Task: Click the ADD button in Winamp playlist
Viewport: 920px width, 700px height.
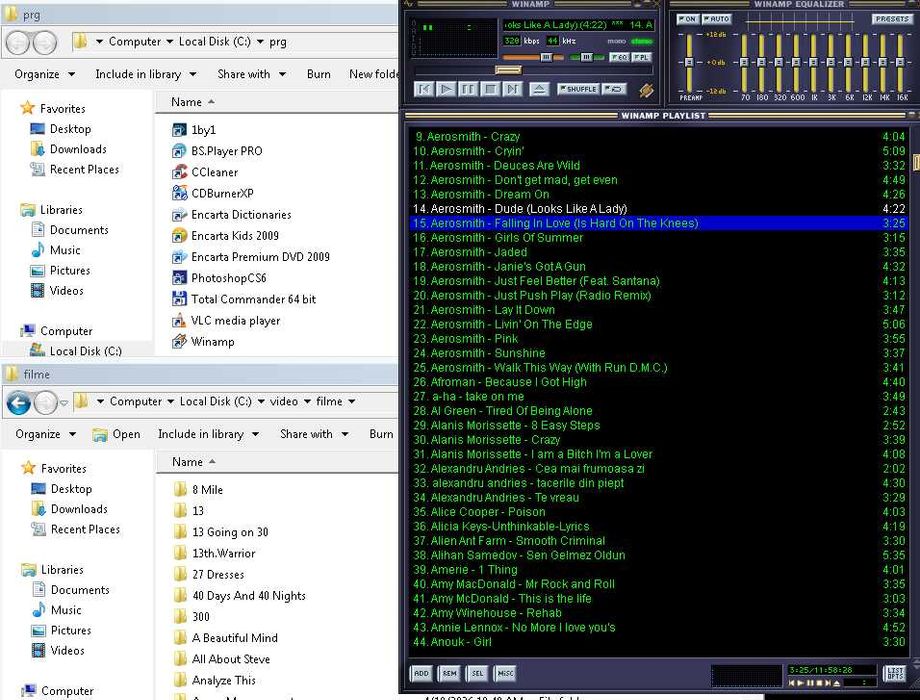Action: tap(421, 674)
